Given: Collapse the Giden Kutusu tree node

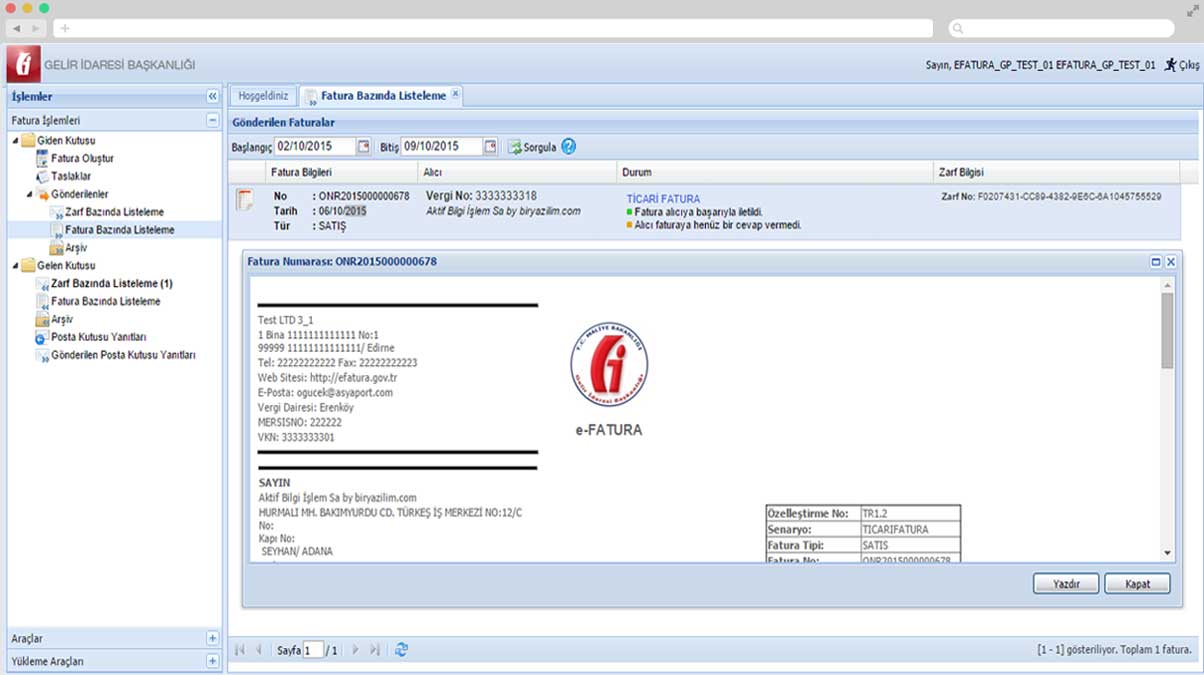Looking at the screenshot, I should (x=14, y=141).
